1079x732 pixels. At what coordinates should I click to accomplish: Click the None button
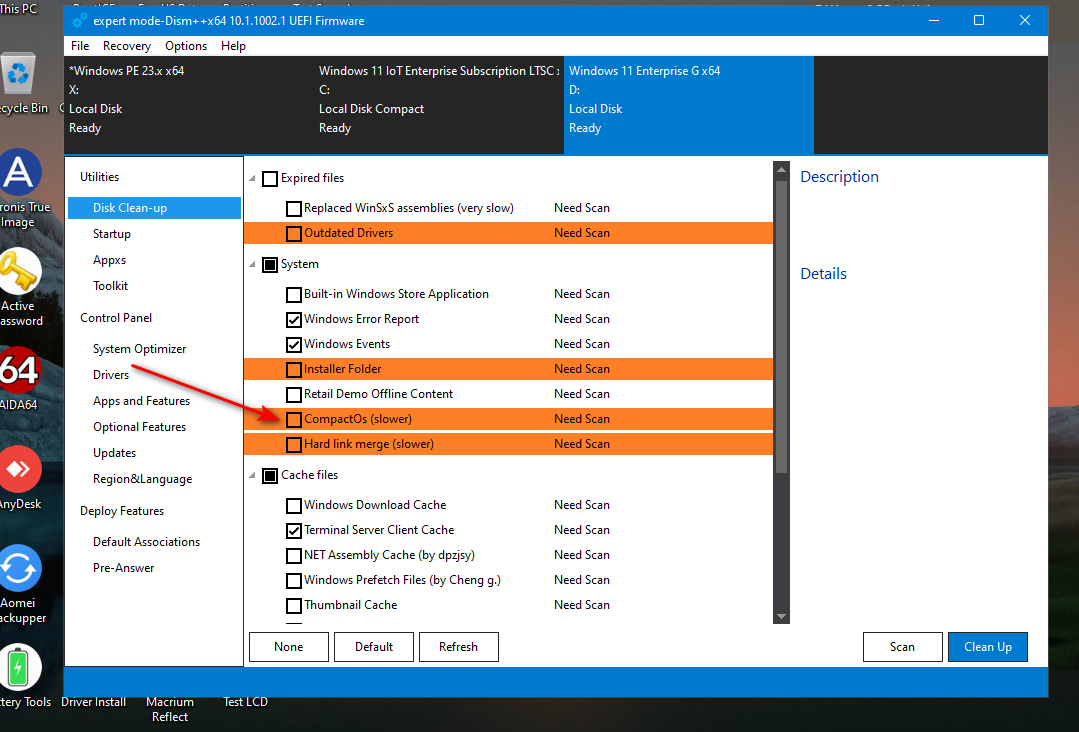[x=288, y=647]
